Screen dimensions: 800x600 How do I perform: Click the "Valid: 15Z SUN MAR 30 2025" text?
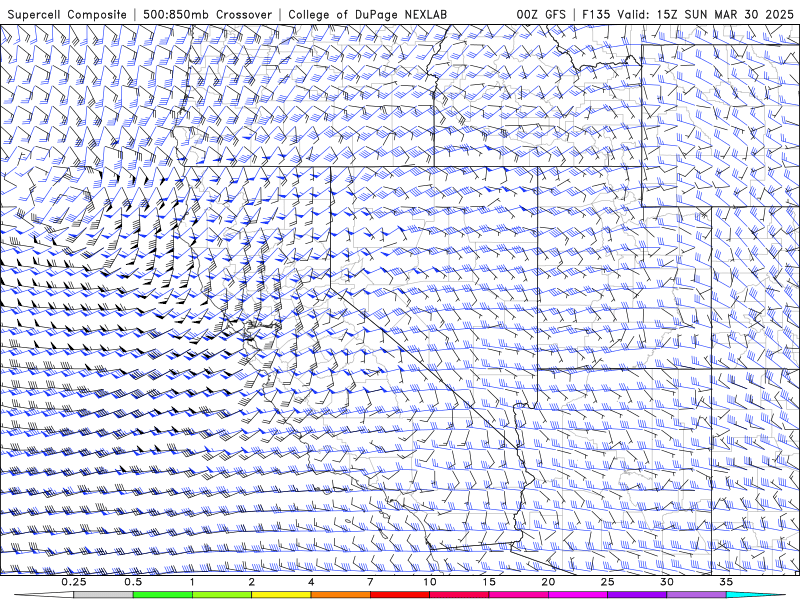(706, 14)
